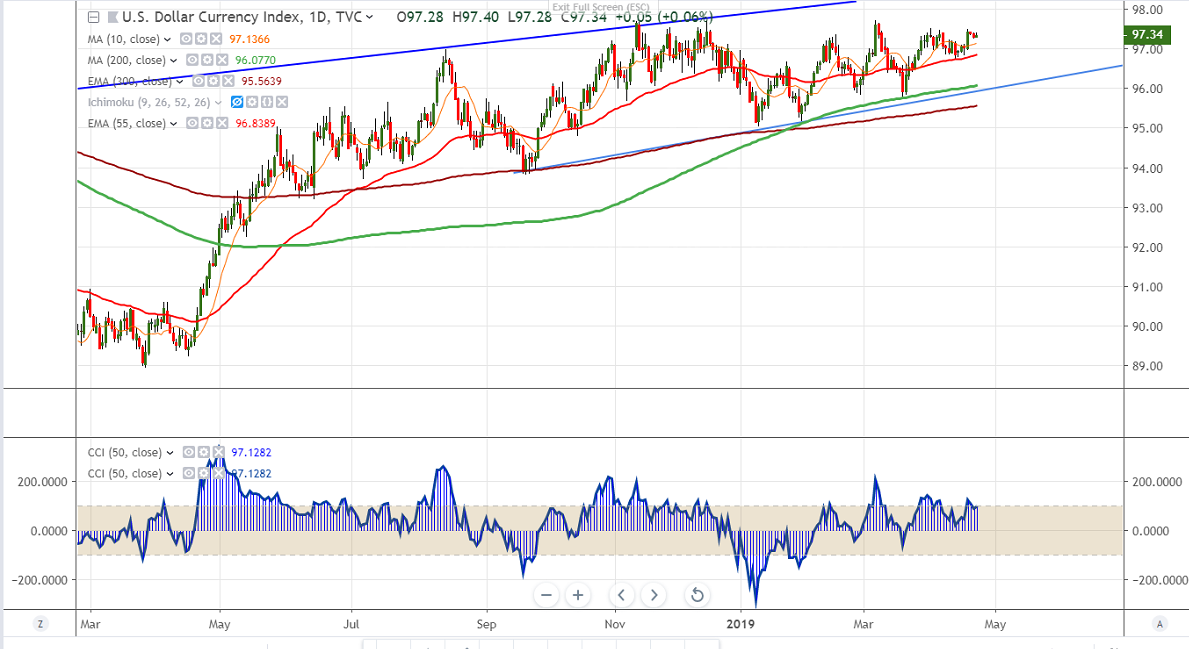Open settings for the EMA (300, close) indicator

coord(213,81)
